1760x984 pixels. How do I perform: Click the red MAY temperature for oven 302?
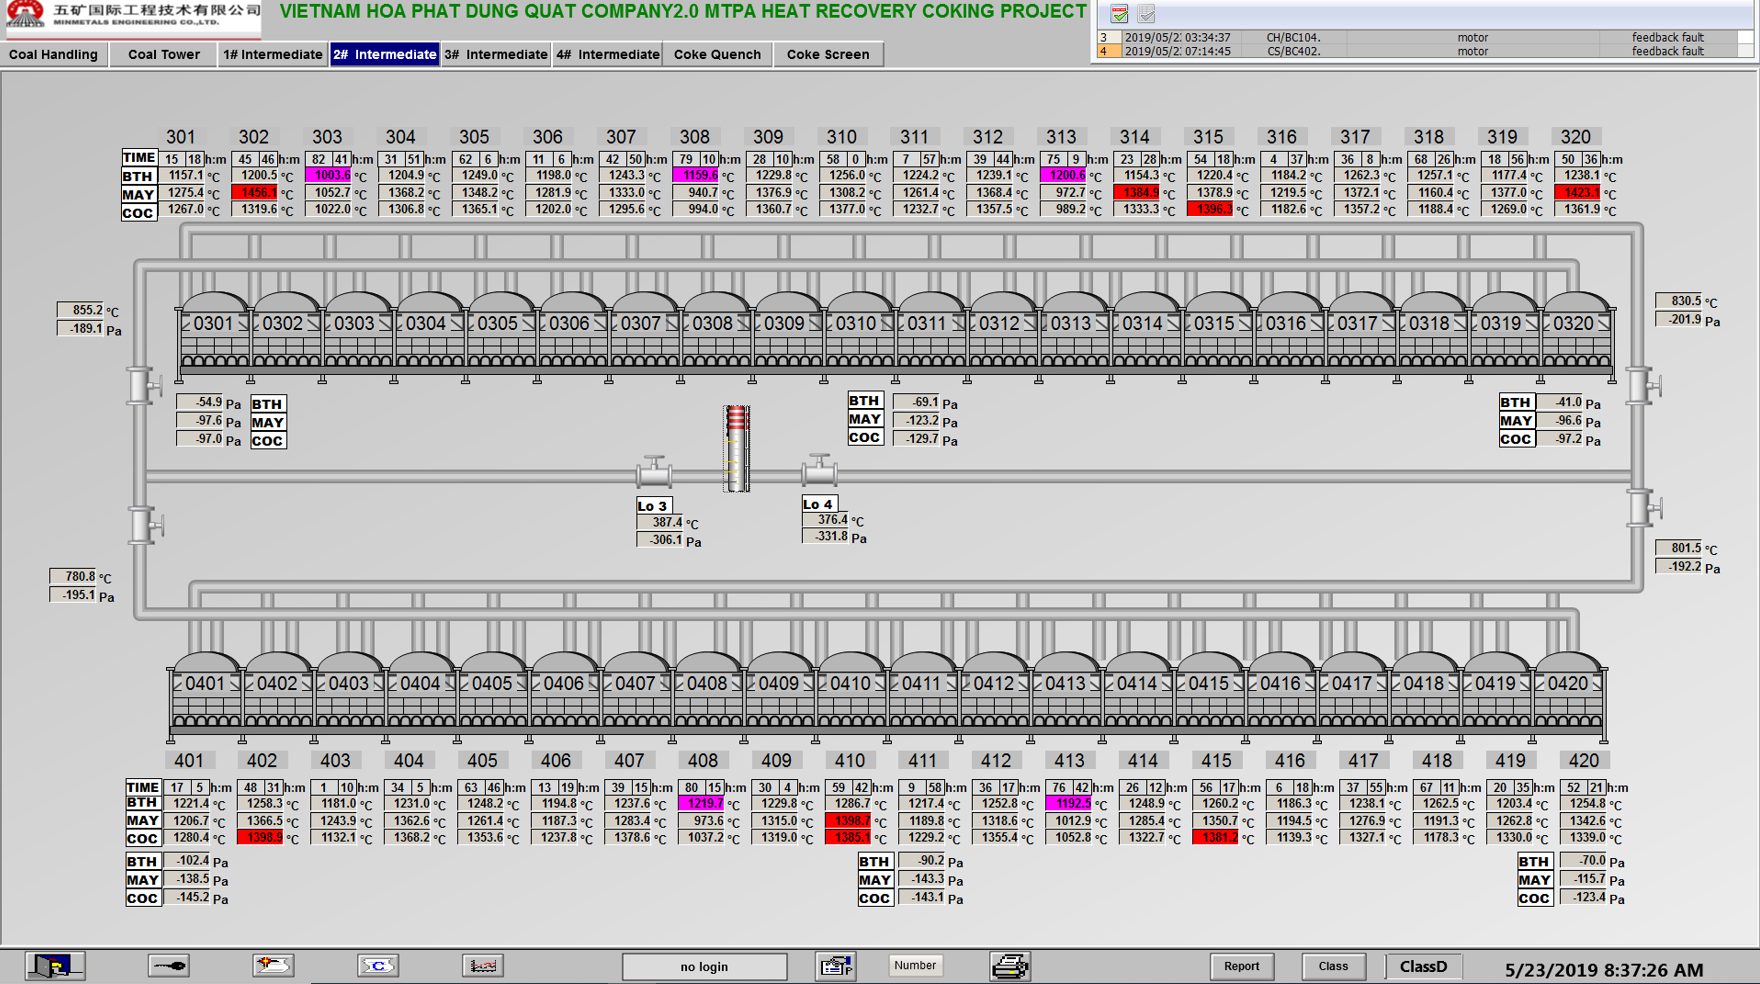click(256, 193)
